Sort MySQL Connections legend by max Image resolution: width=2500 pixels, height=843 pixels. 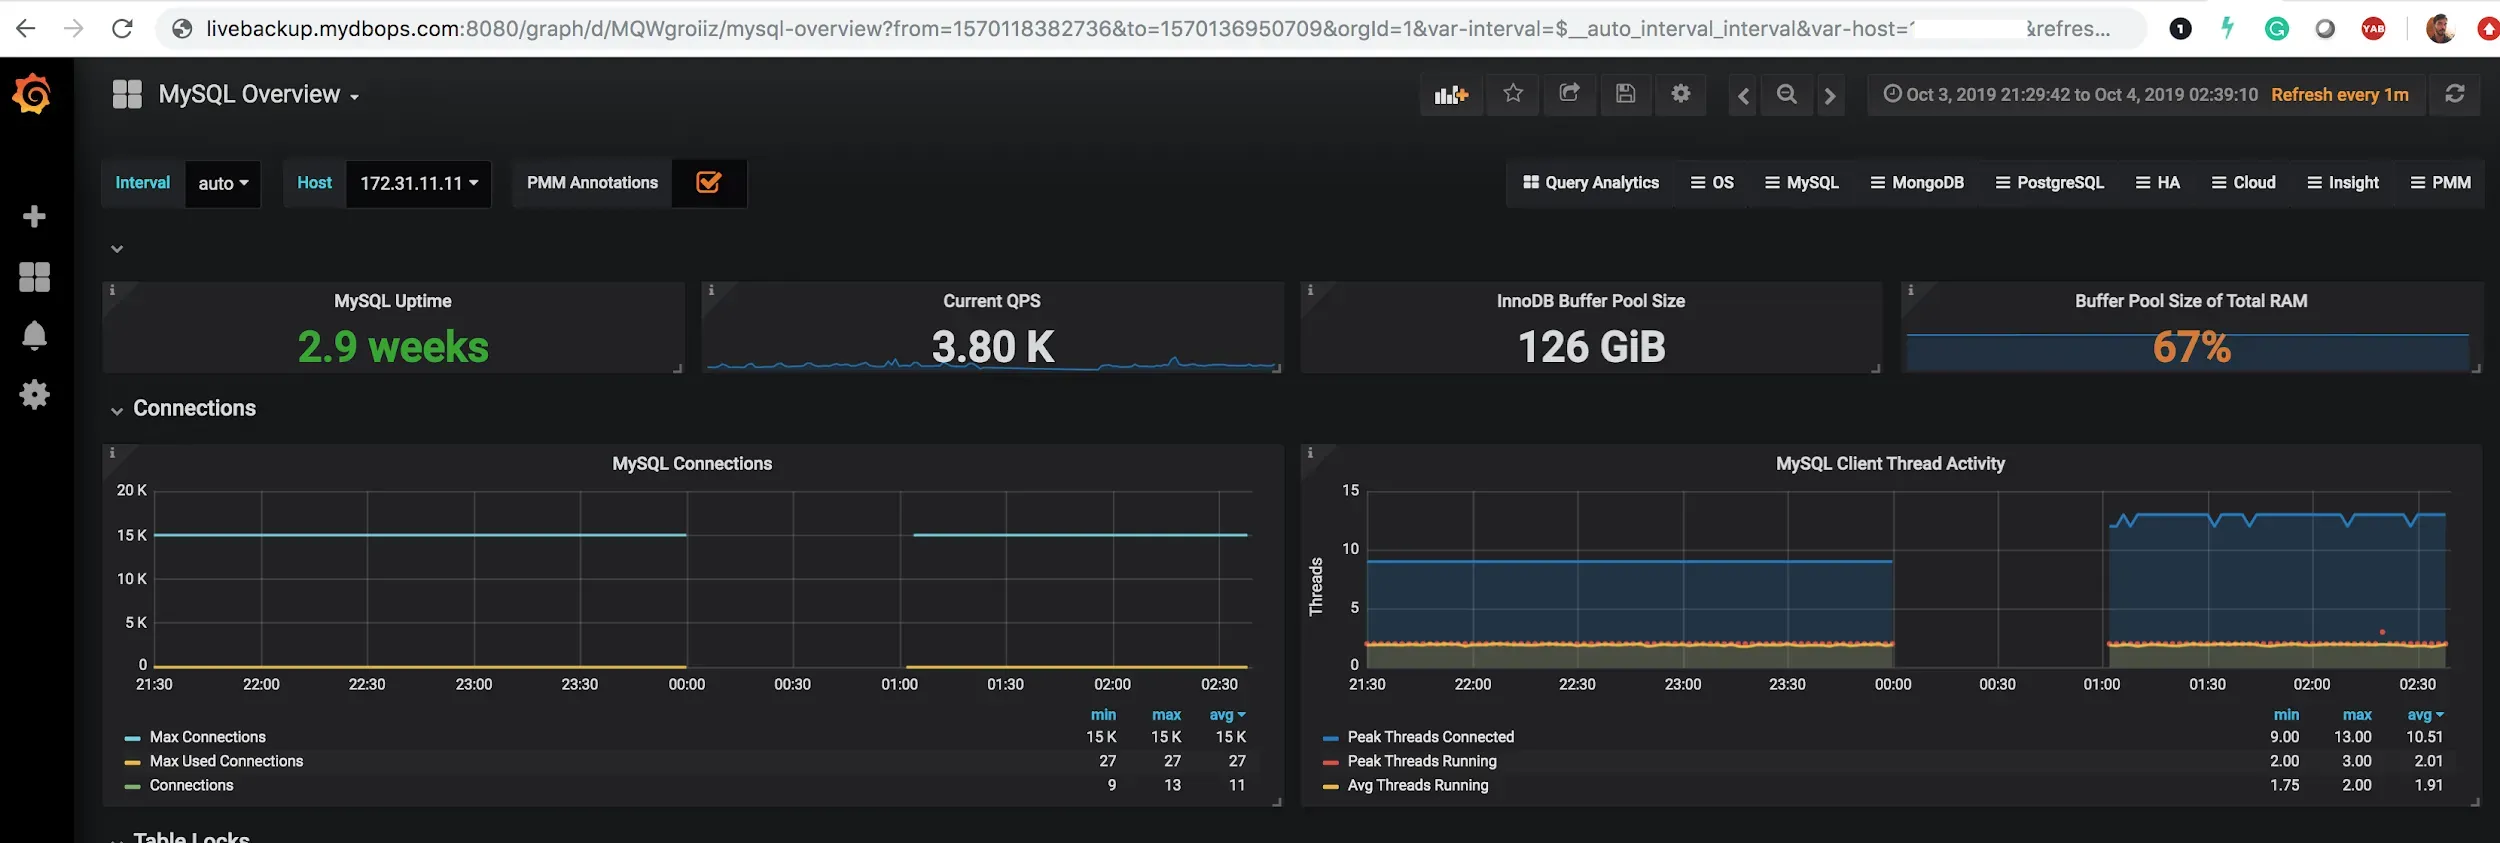point(1166,715)
